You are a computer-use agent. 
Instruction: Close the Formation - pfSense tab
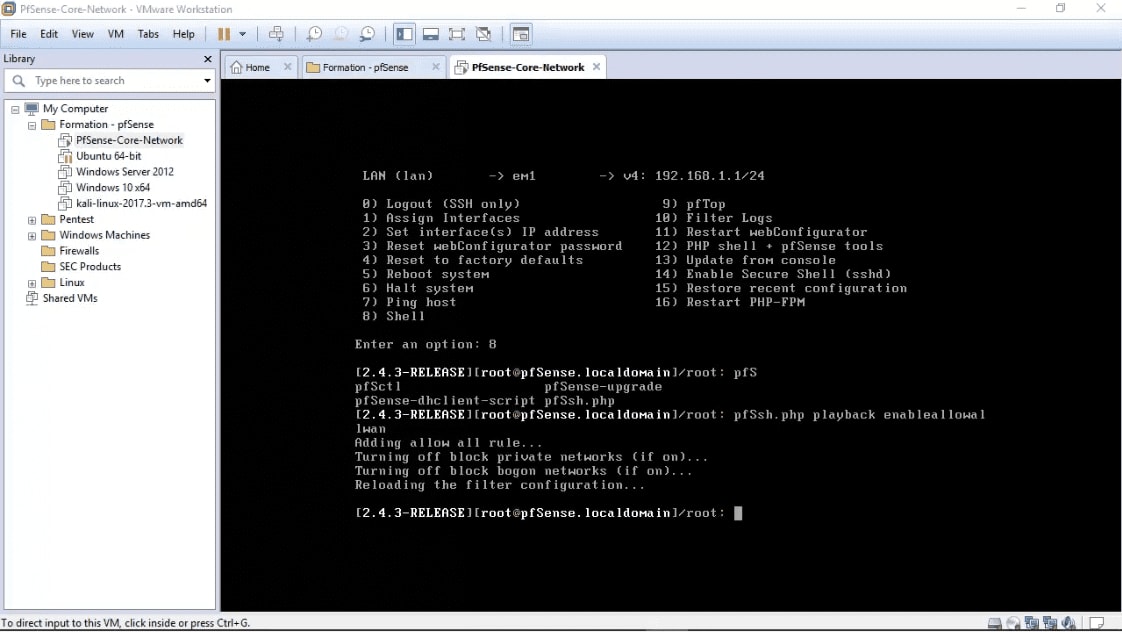[x=436, y=67]
